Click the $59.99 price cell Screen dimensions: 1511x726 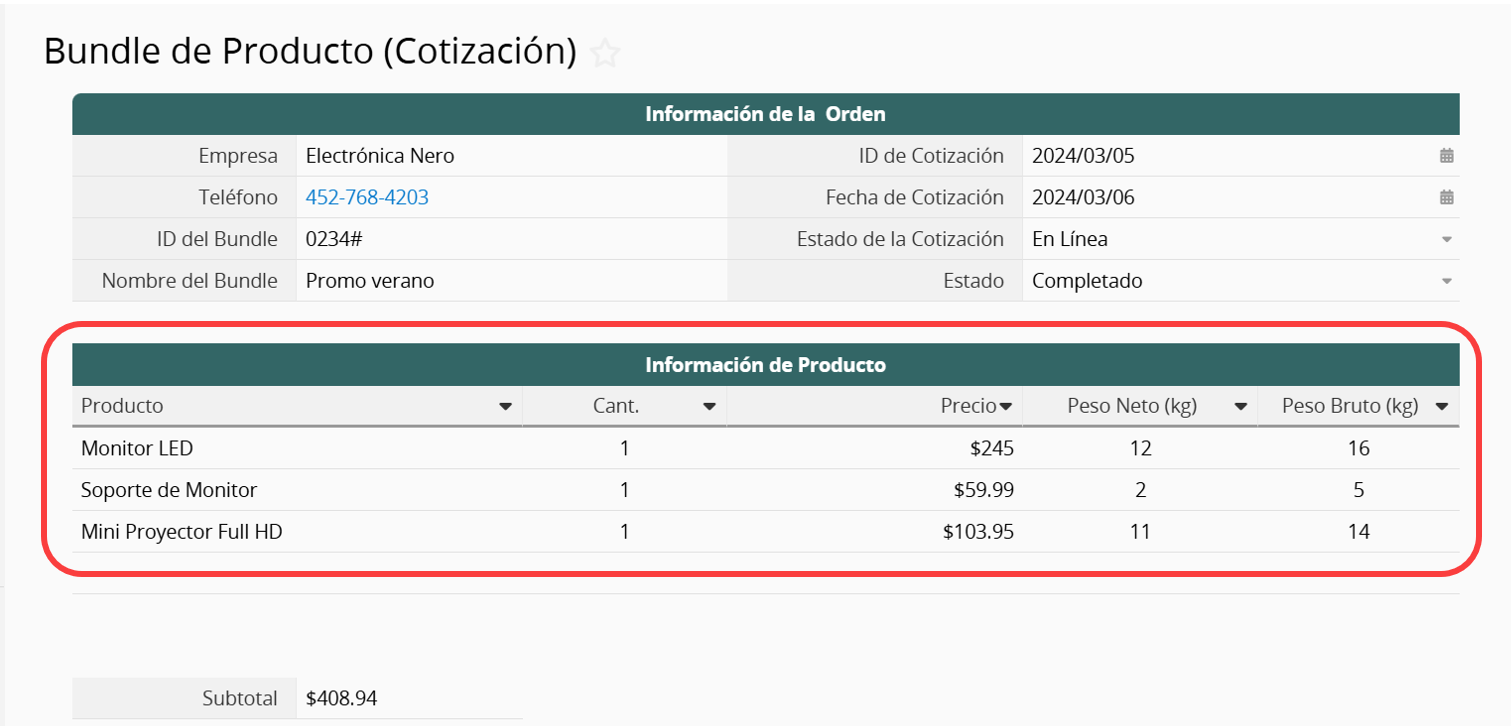[984, 491]
